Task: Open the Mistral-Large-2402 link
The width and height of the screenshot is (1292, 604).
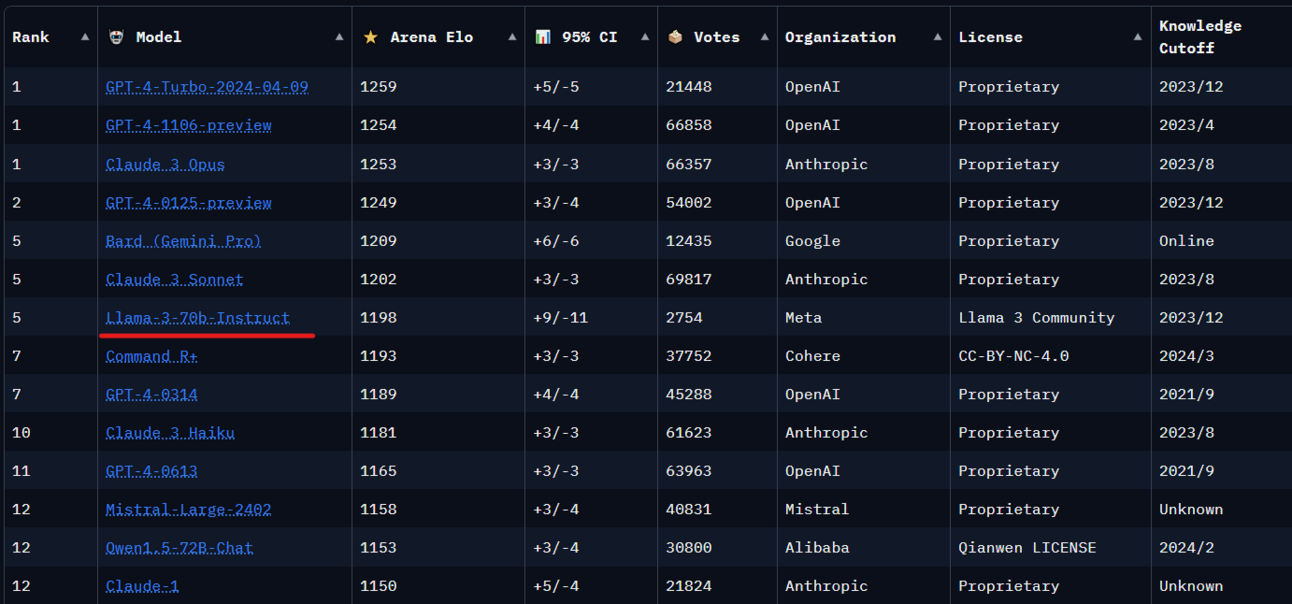Action: (x=188, y=510)
